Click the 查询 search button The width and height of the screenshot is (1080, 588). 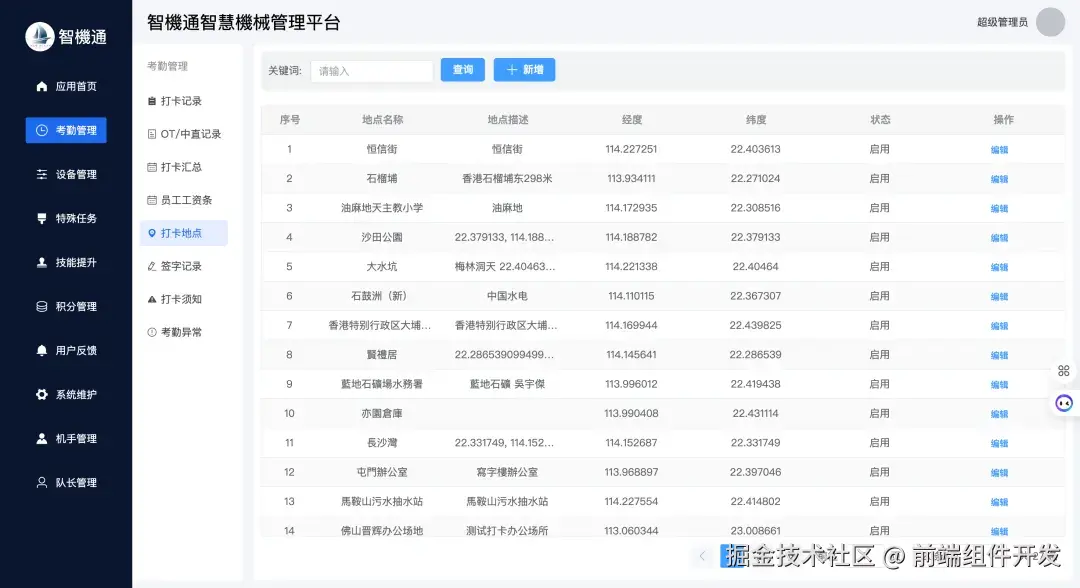pos(462,69)
